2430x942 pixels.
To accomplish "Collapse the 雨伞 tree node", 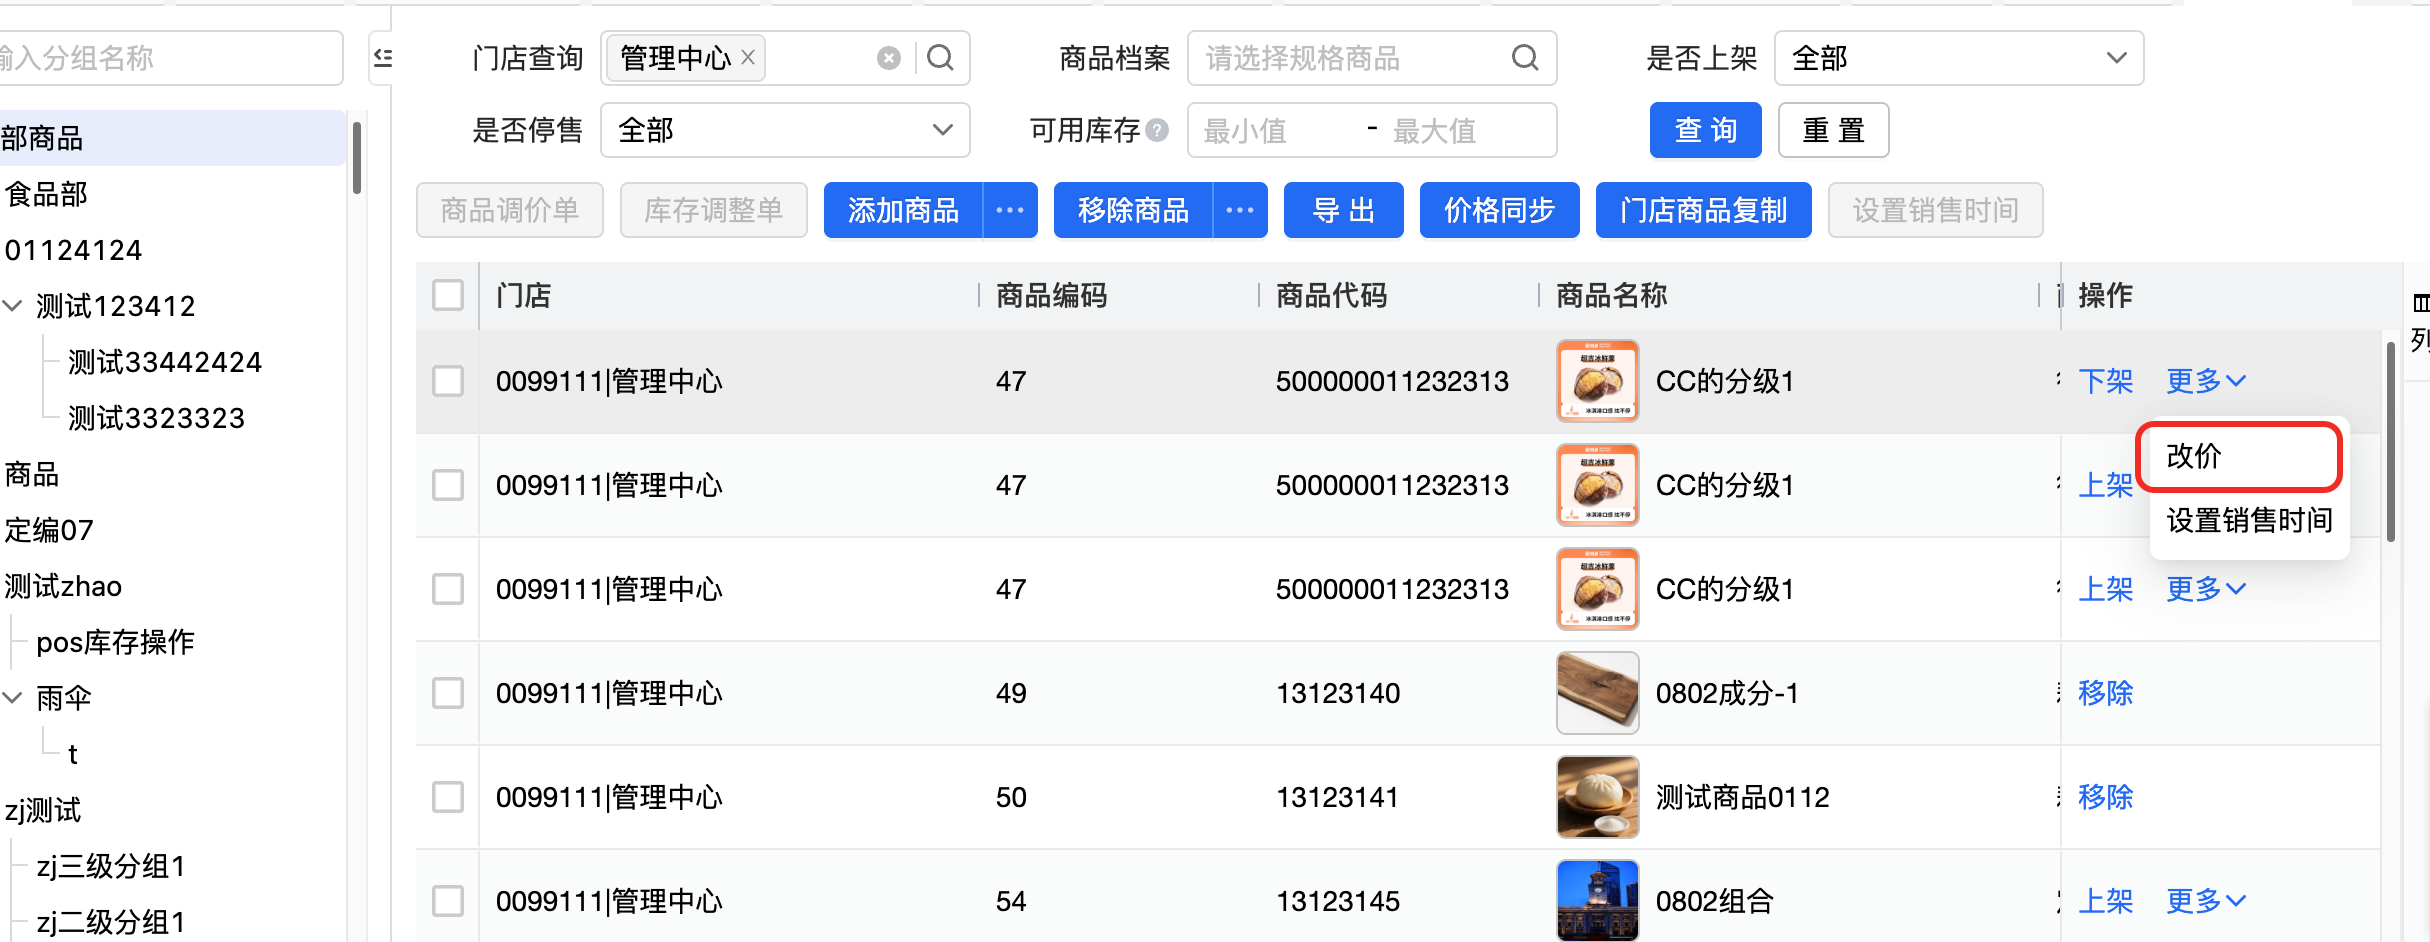I will click(x=13, y=698).
